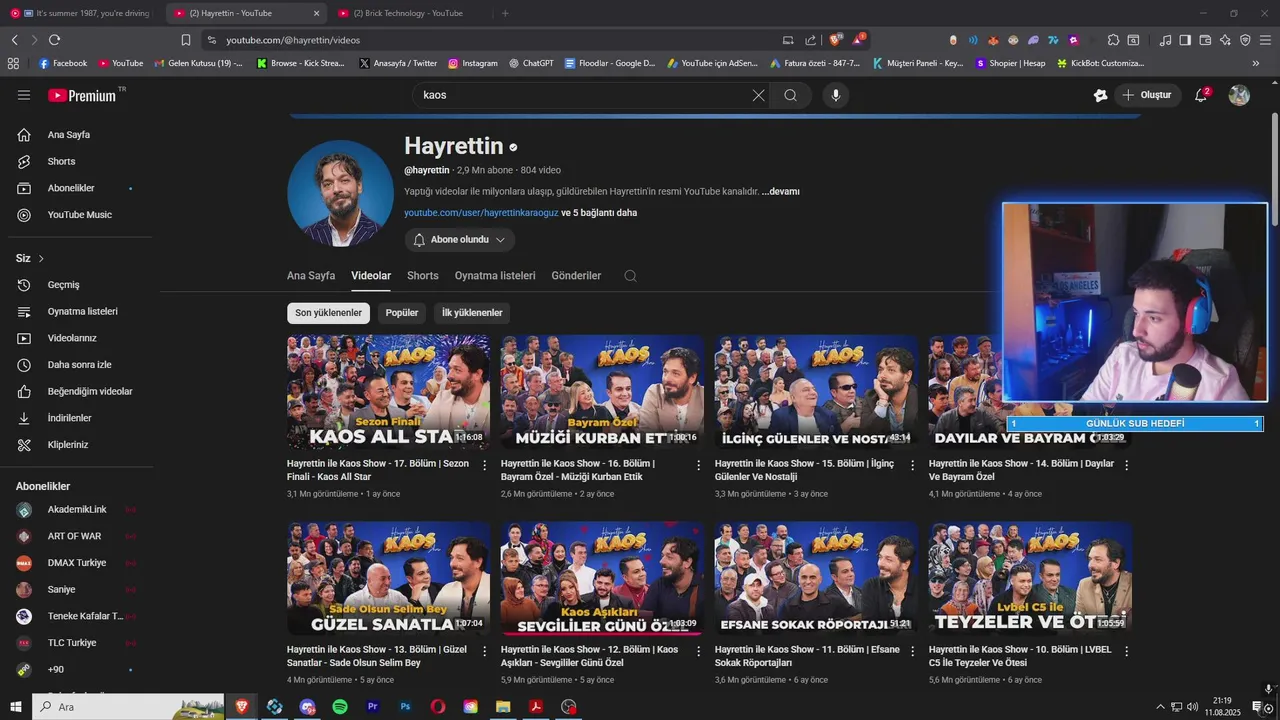The image size is (1280, 720).
Task: Switch to the Gönderiler channel tab
Action: pyautogui.click(x=576, y=276)
